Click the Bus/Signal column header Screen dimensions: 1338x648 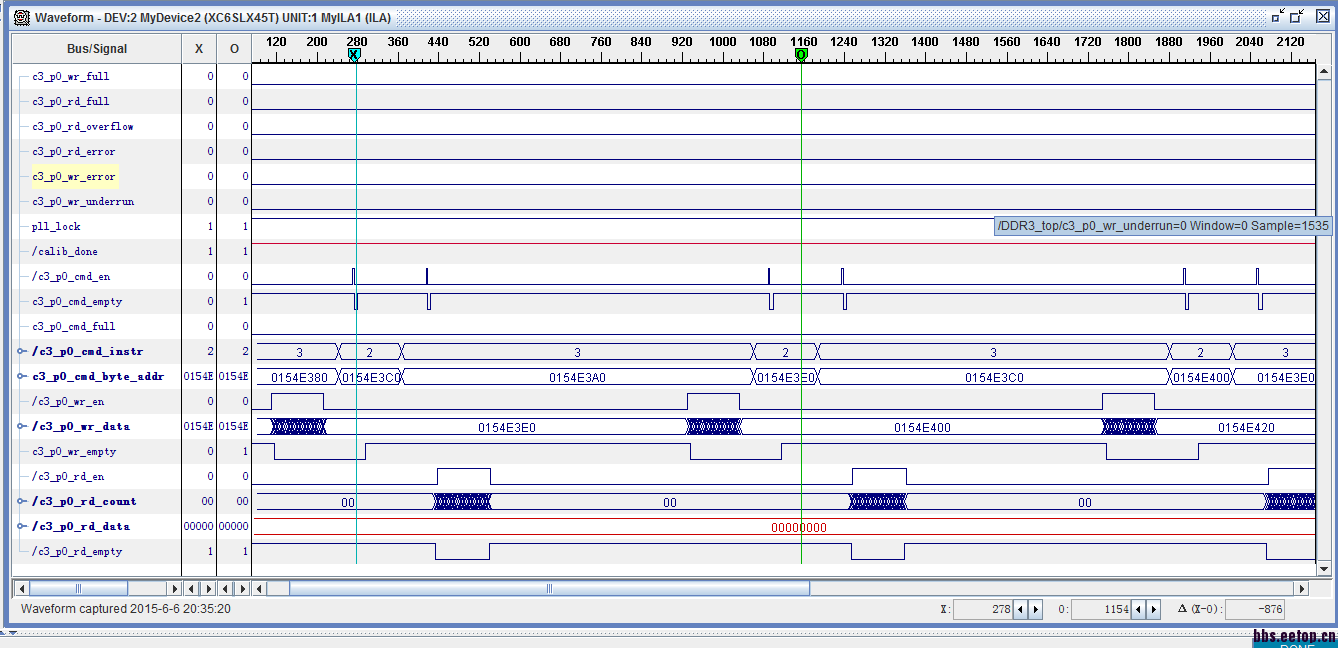96,48
